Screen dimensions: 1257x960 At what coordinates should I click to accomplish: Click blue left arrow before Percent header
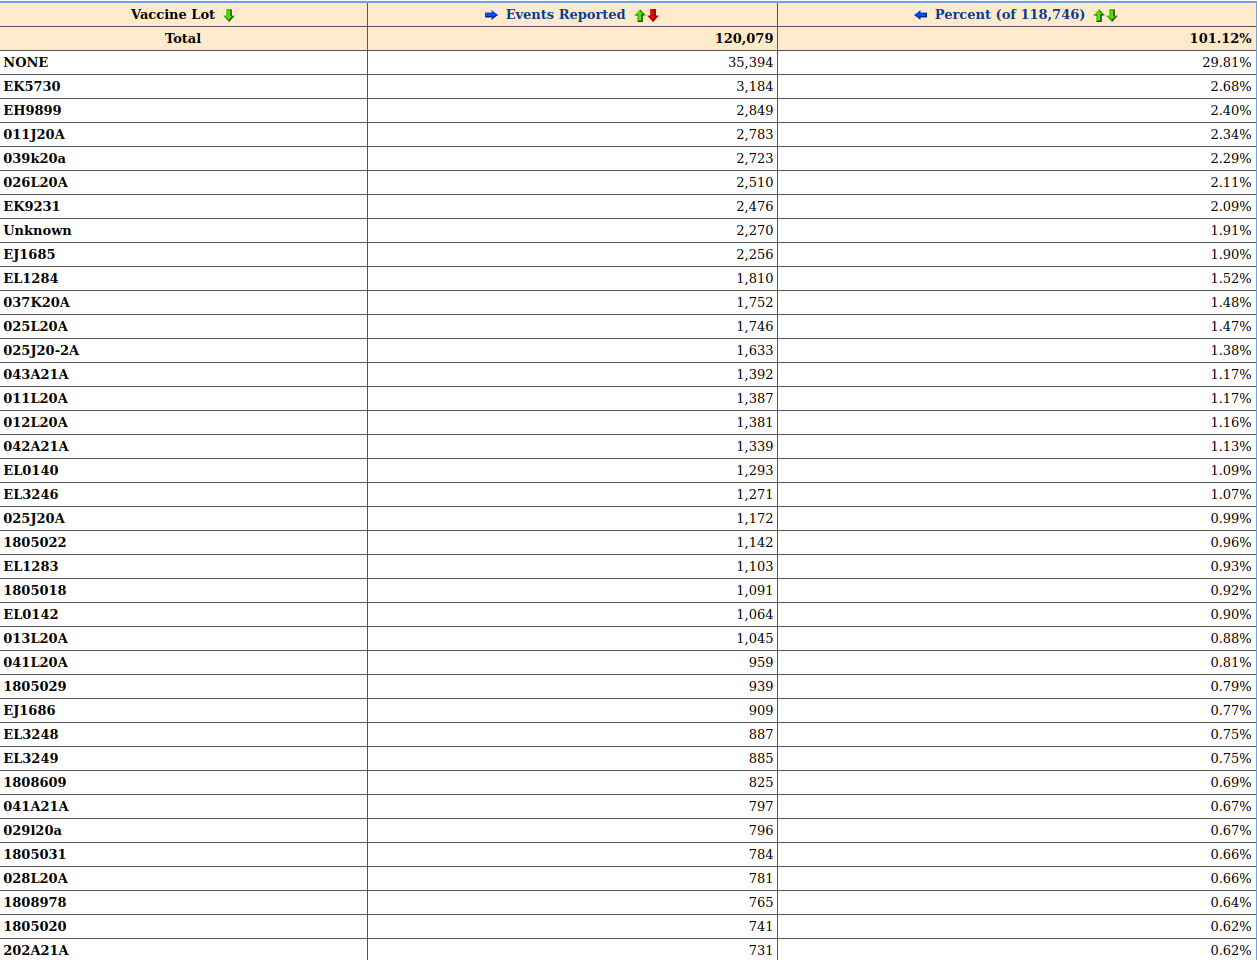(x=921, y=15)
